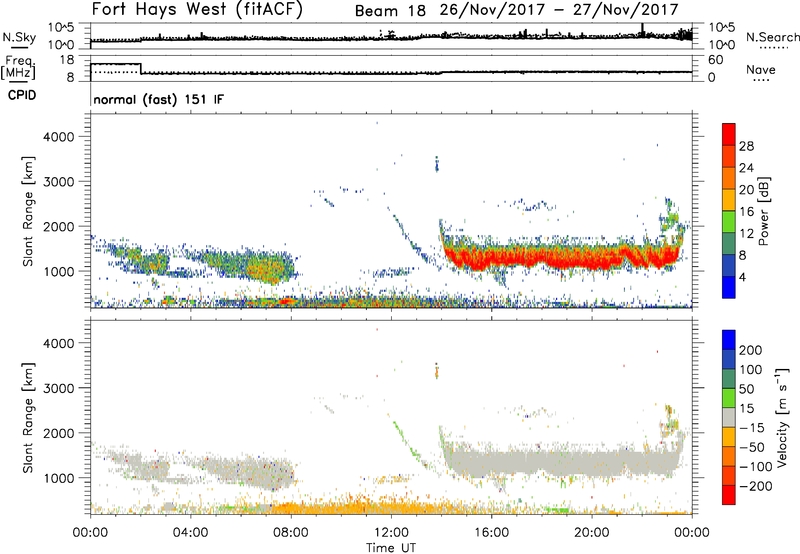
Task: Click the '3000' tick of the power panel
Action: click(x=58, y=182)
